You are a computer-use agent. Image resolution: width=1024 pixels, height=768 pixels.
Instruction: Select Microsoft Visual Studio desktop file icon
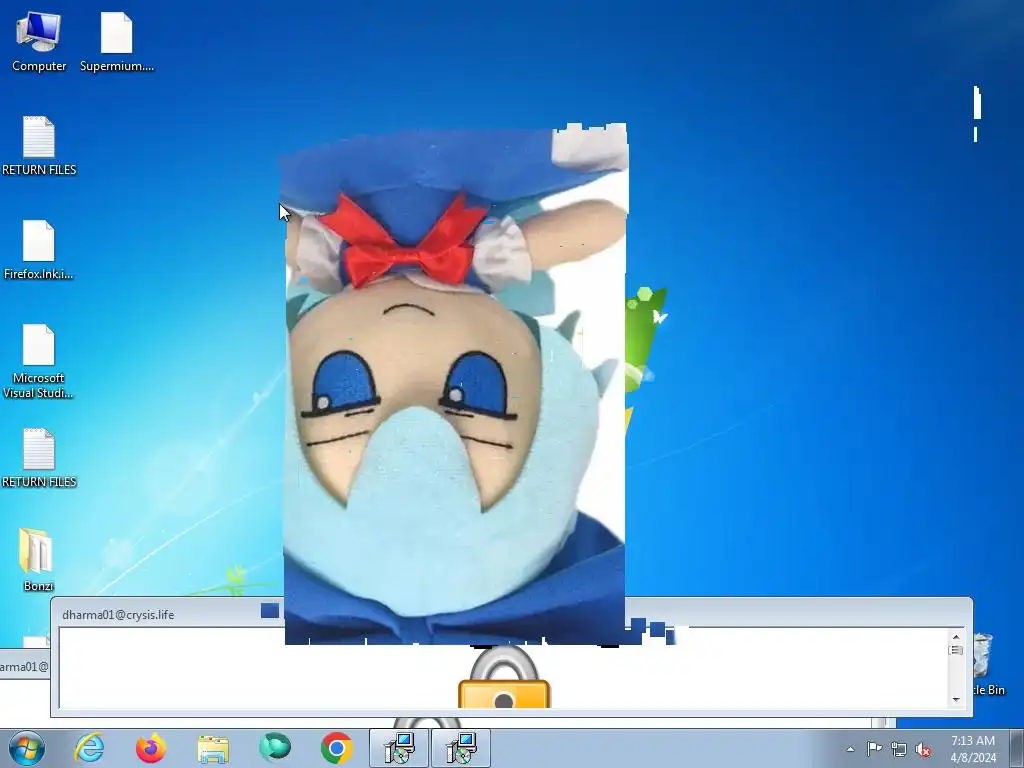39,361
